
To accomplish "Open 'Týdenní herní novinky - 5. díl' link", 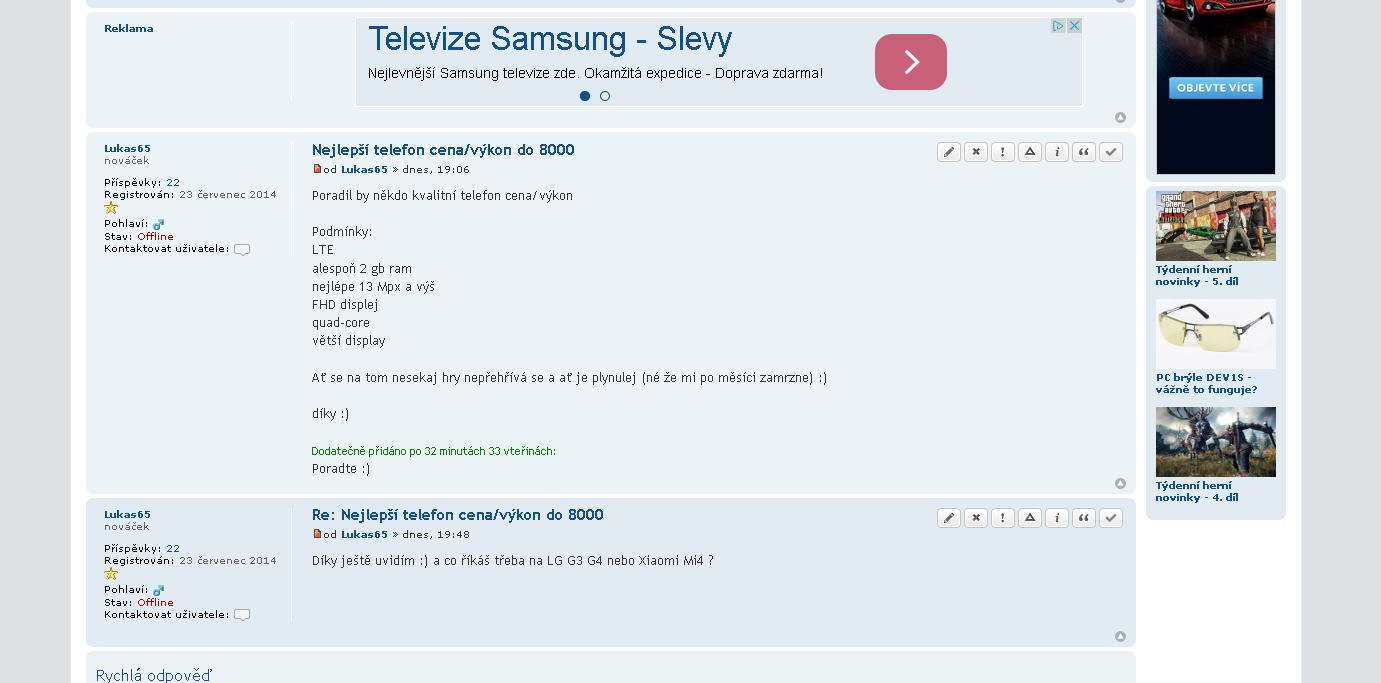I will [x=1196, y=275].
